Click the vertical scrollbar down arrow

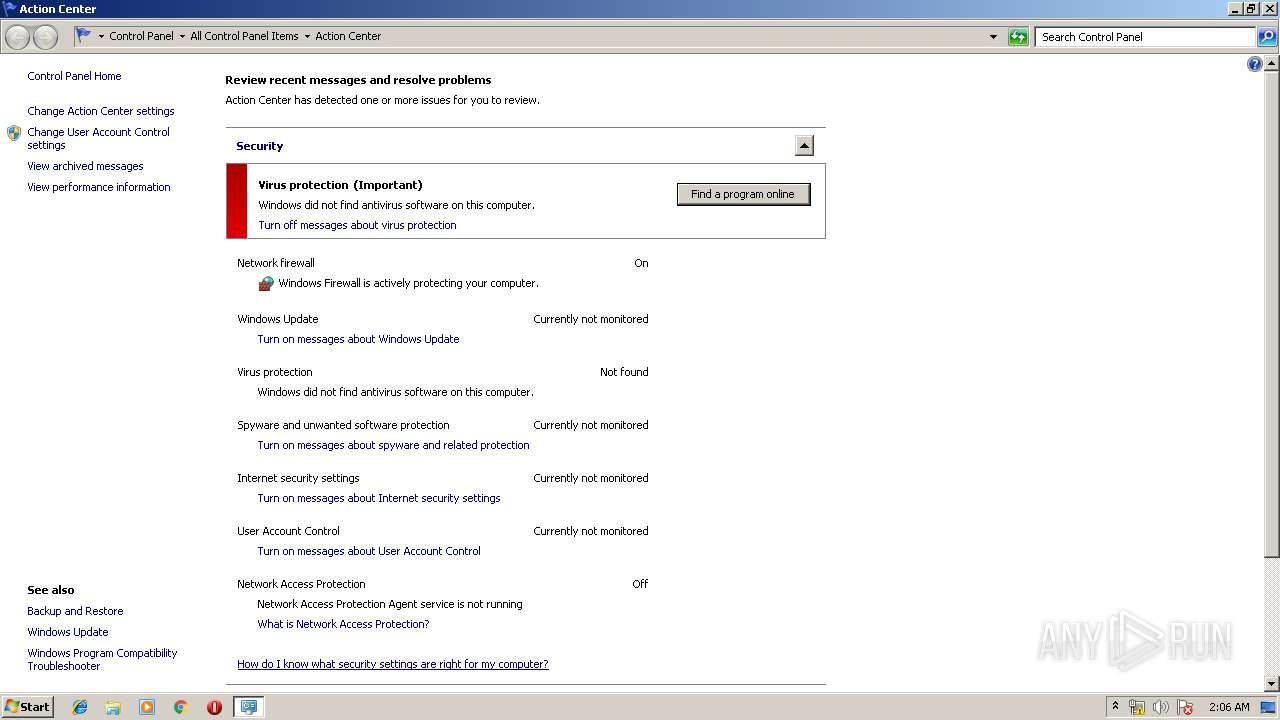1272,684
